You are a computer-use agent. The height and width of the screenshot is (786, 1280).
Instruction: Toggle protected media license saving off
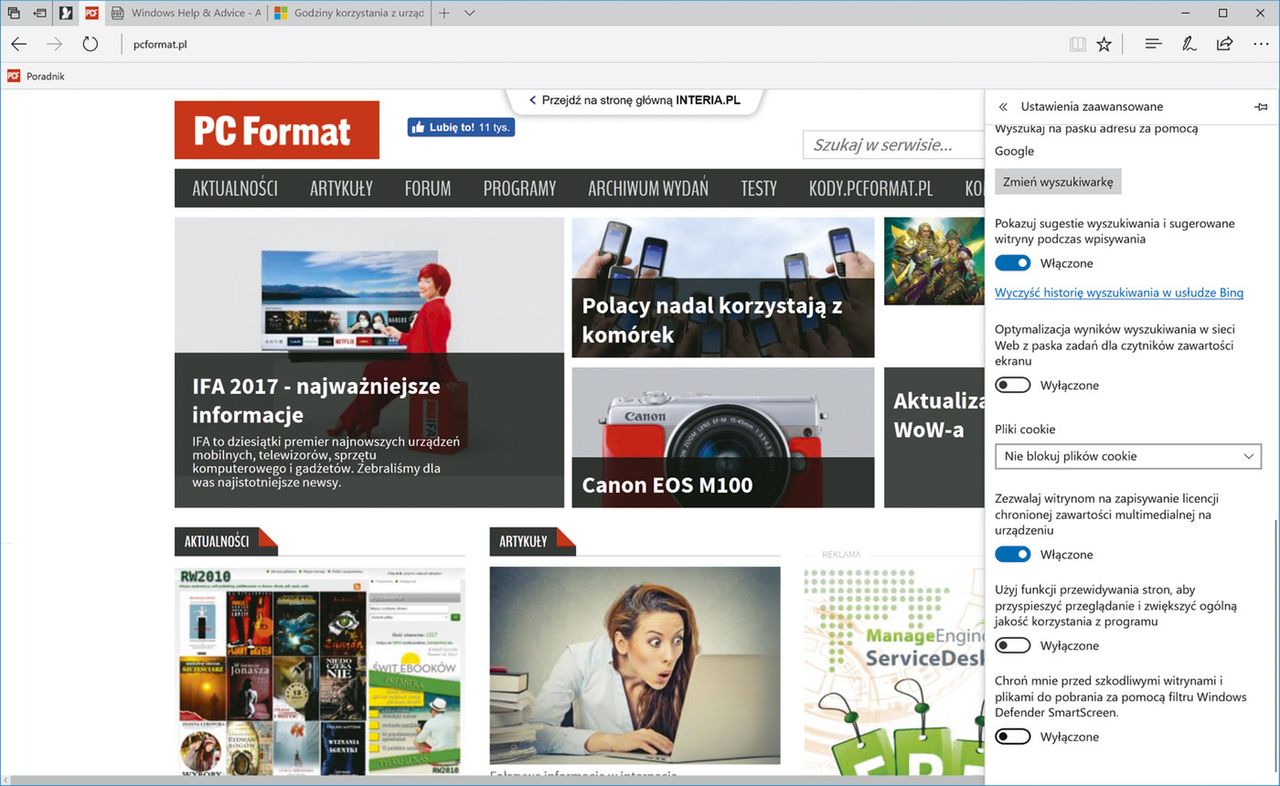1013,554
